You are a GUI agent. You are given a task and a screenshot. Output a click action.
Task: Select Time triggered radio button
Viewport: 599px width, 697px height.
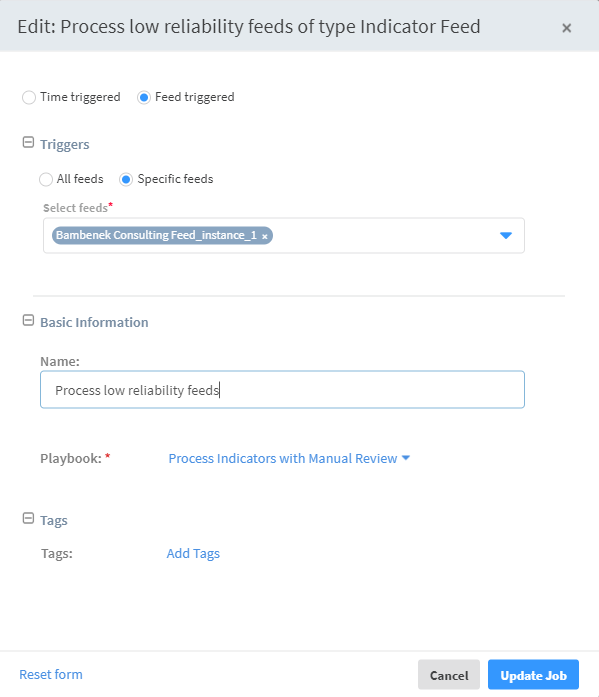[29, 97]
